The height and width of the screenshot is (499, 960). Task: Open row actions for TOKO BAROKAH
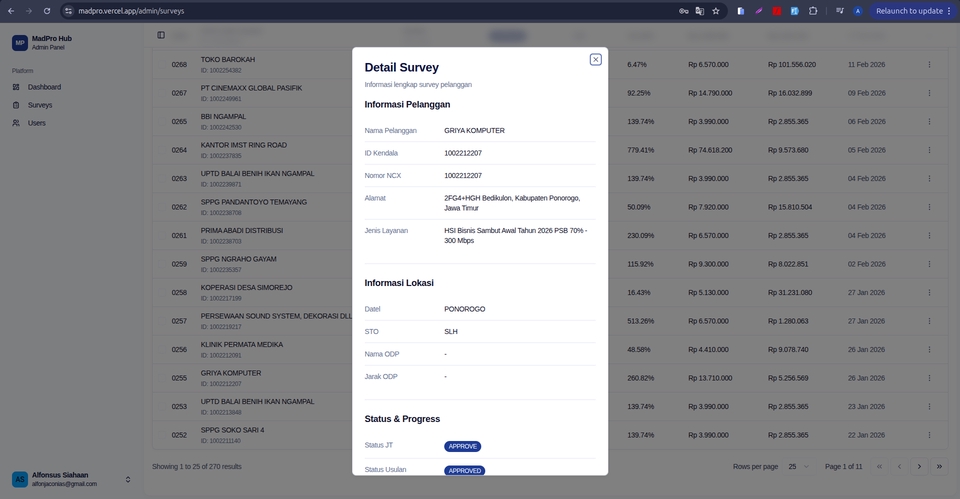click(929, 64)
